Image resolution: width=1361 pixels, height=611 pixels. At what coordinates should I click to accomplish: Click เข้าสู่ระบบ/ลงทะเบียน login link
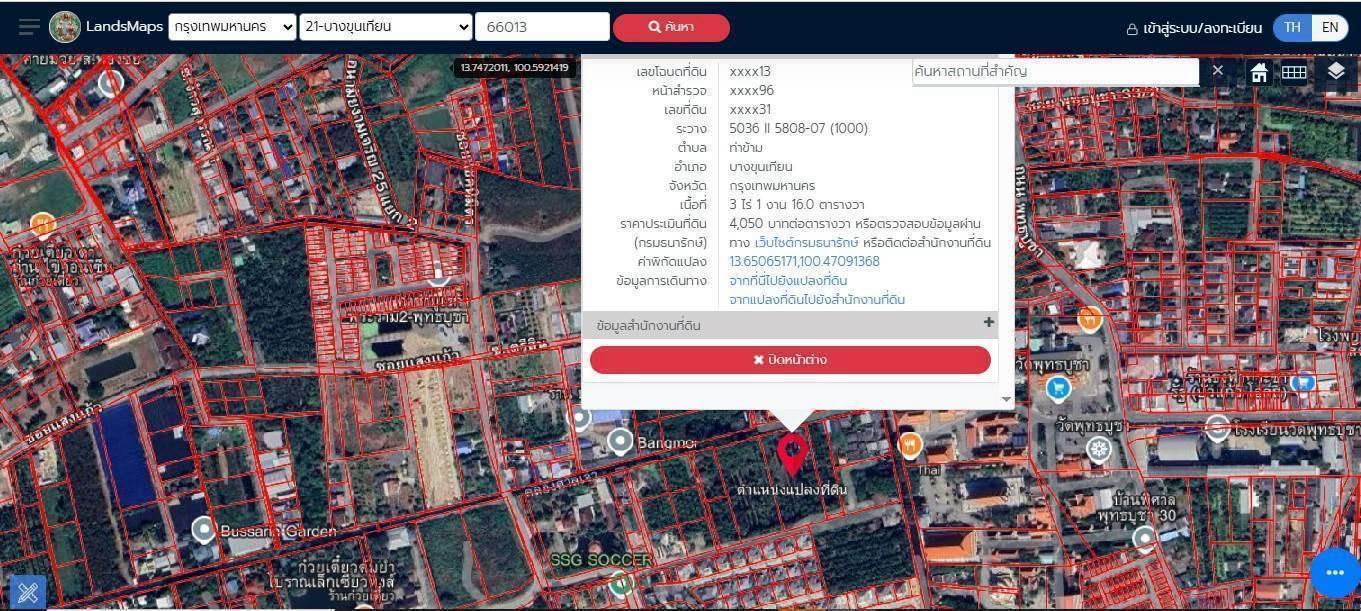point(1194,28)
